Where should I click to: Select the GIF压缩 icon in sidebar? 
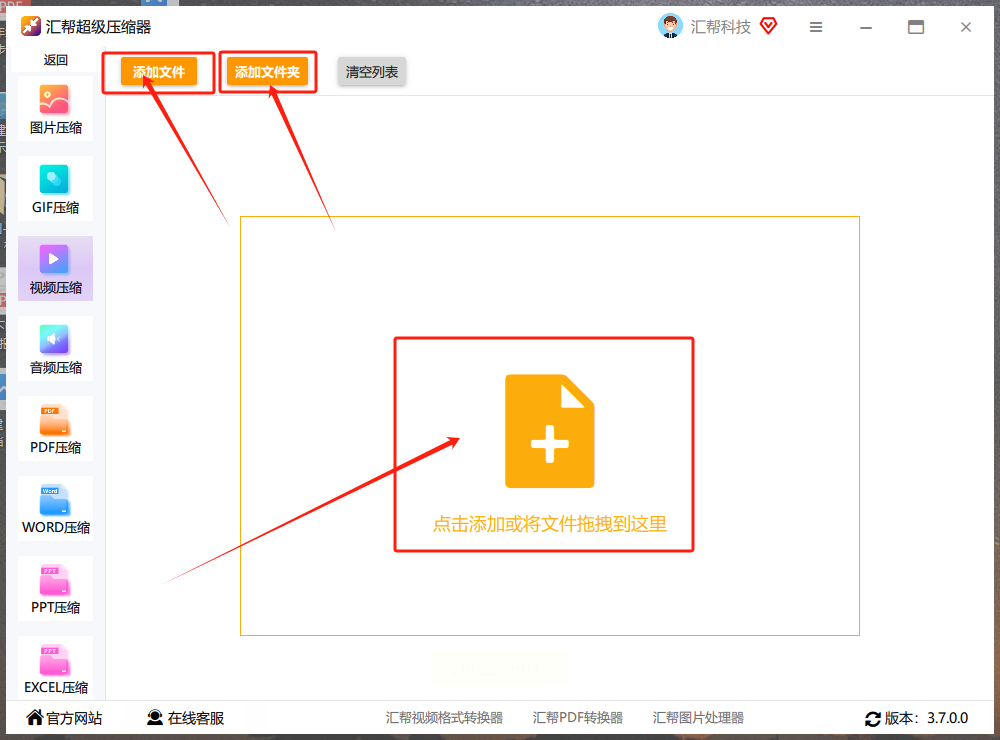coord(54,179)
